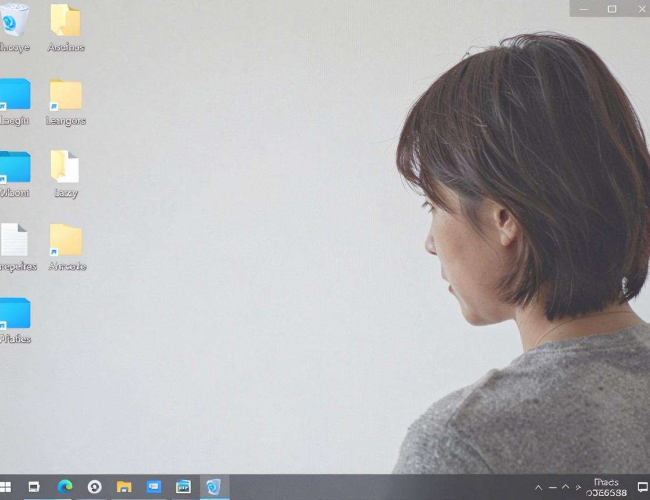
Task: Switch to the active Recycle Bin taskbar app
Action: pyautogui.click(x=213, y=487)
